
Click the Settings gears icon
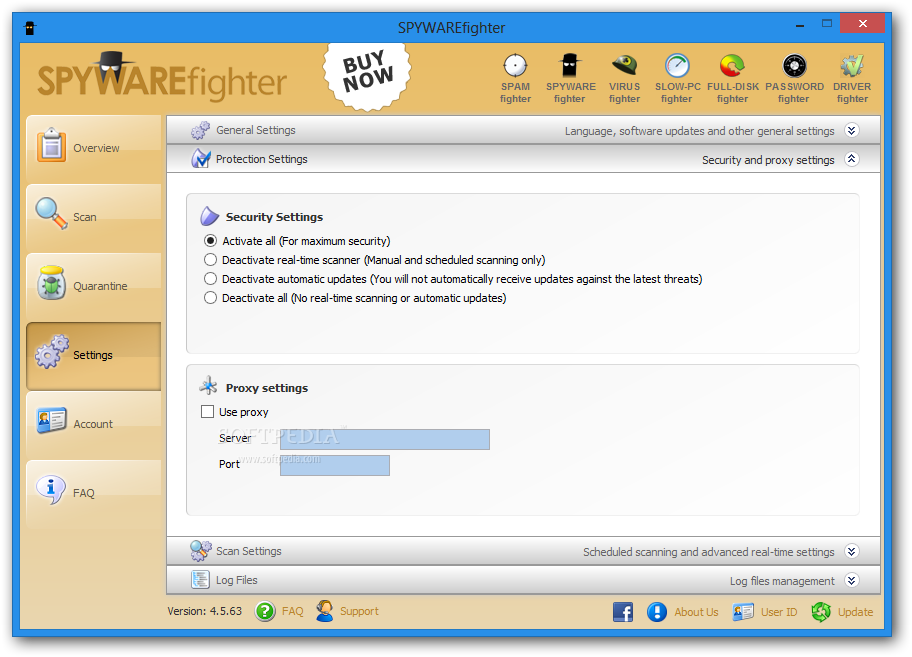[x=52, y=351]
